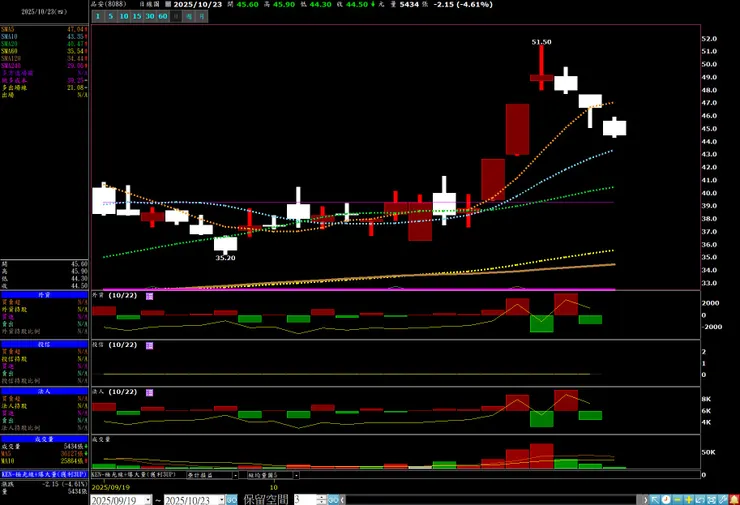This screenshot has height=505, width=740.
Task: Open the start date 2025/09/19 dropdown
Action: pos(148,500)
